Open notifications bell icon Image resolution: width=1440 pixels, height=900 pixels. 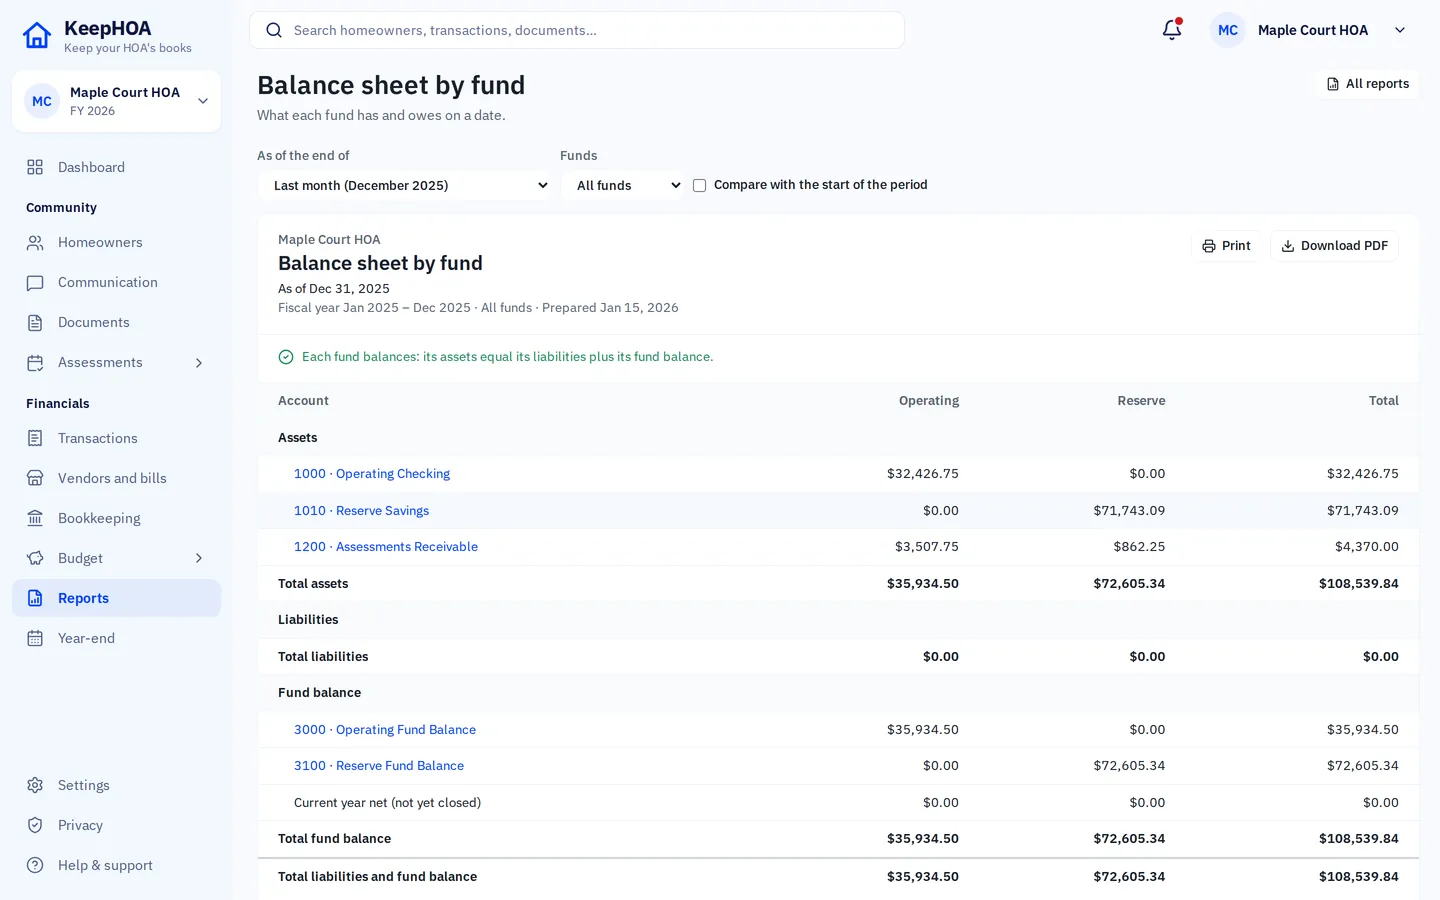click(x=1172, y=30)
